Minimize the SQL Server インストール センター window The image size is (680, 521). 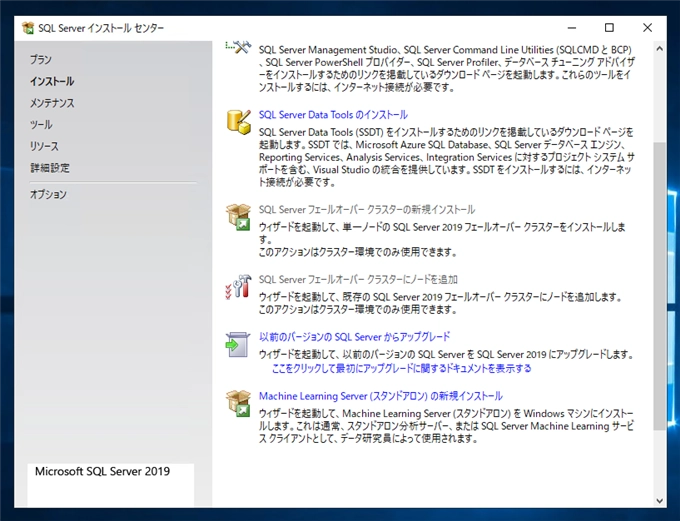[572, 28]
